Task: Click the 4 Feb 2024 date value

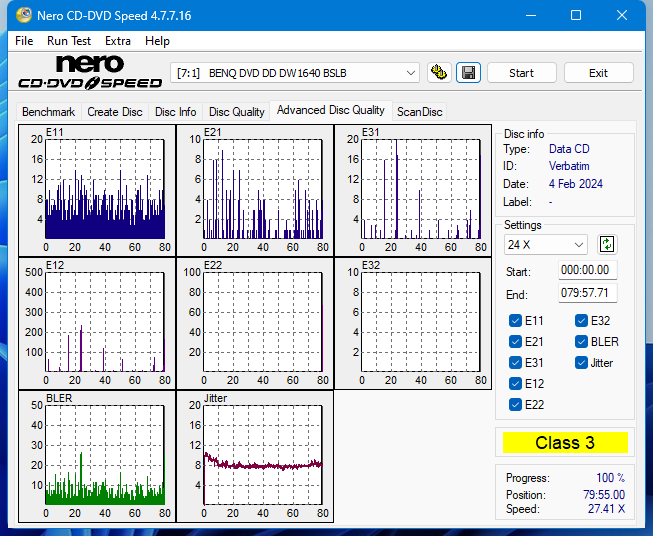Action: [x=576, y=184]
